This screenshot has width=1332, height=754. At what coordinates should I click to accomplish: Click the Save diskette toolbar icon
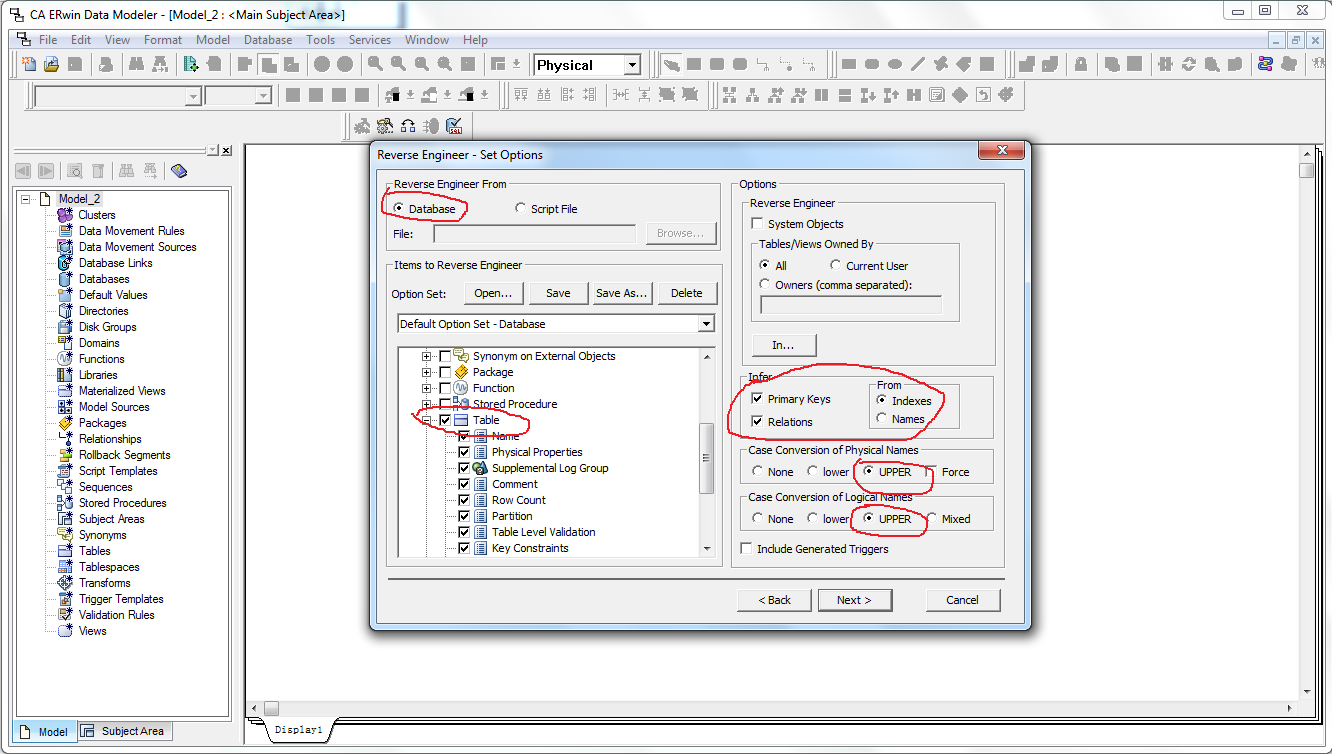point(74,65)
